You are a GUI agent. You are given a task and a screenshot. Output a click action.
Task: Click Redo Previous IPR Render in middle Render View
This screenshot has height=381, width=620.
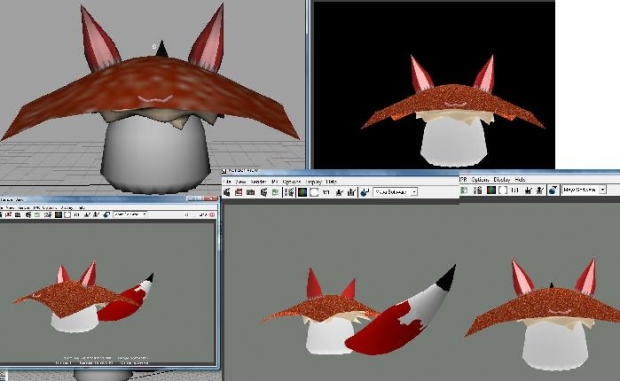(x=264, y=192)
